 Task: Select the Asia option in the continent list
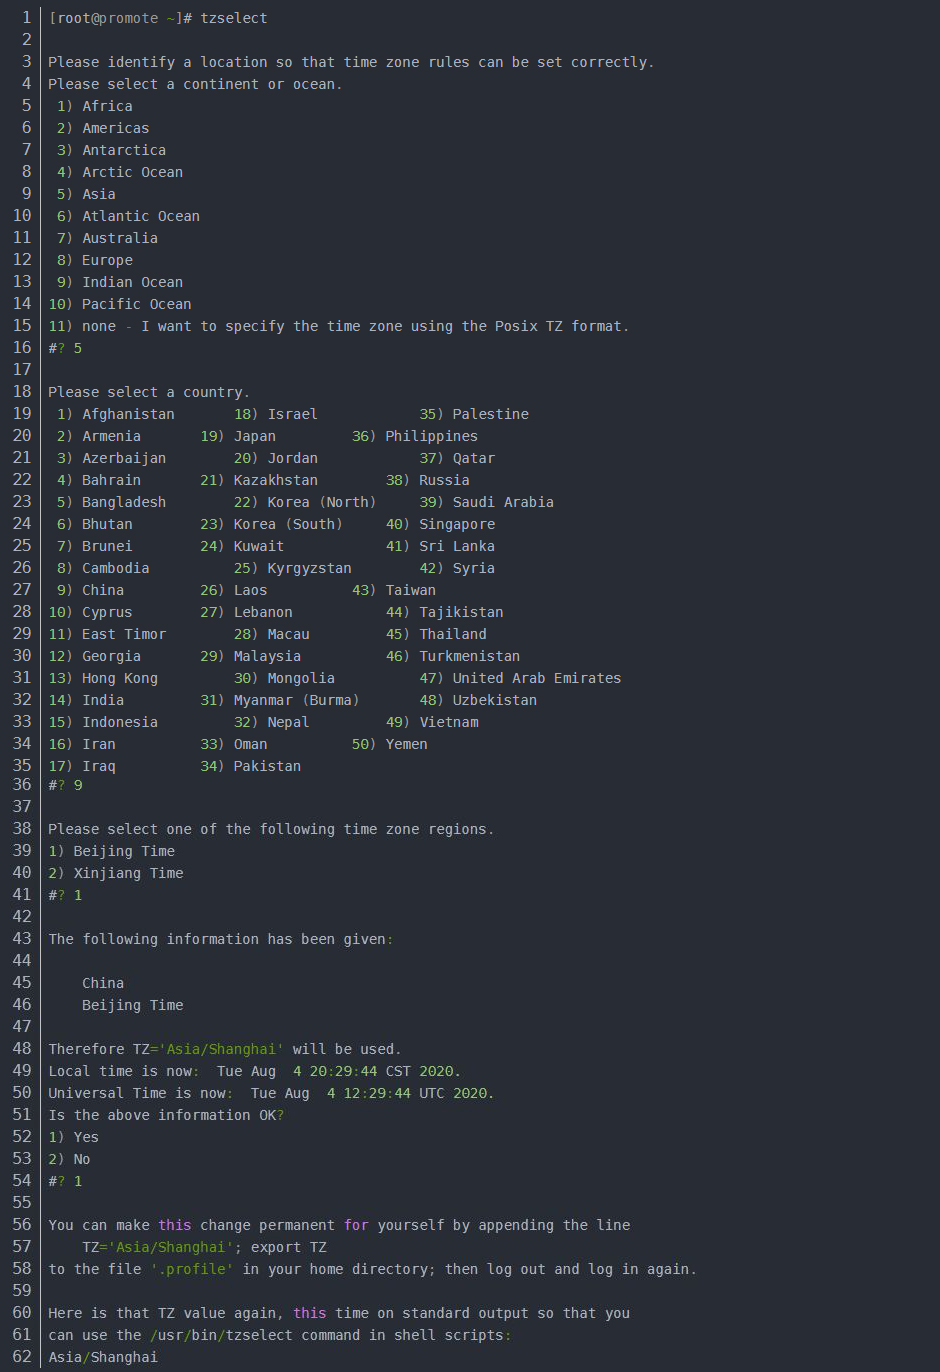pos(98,194)
